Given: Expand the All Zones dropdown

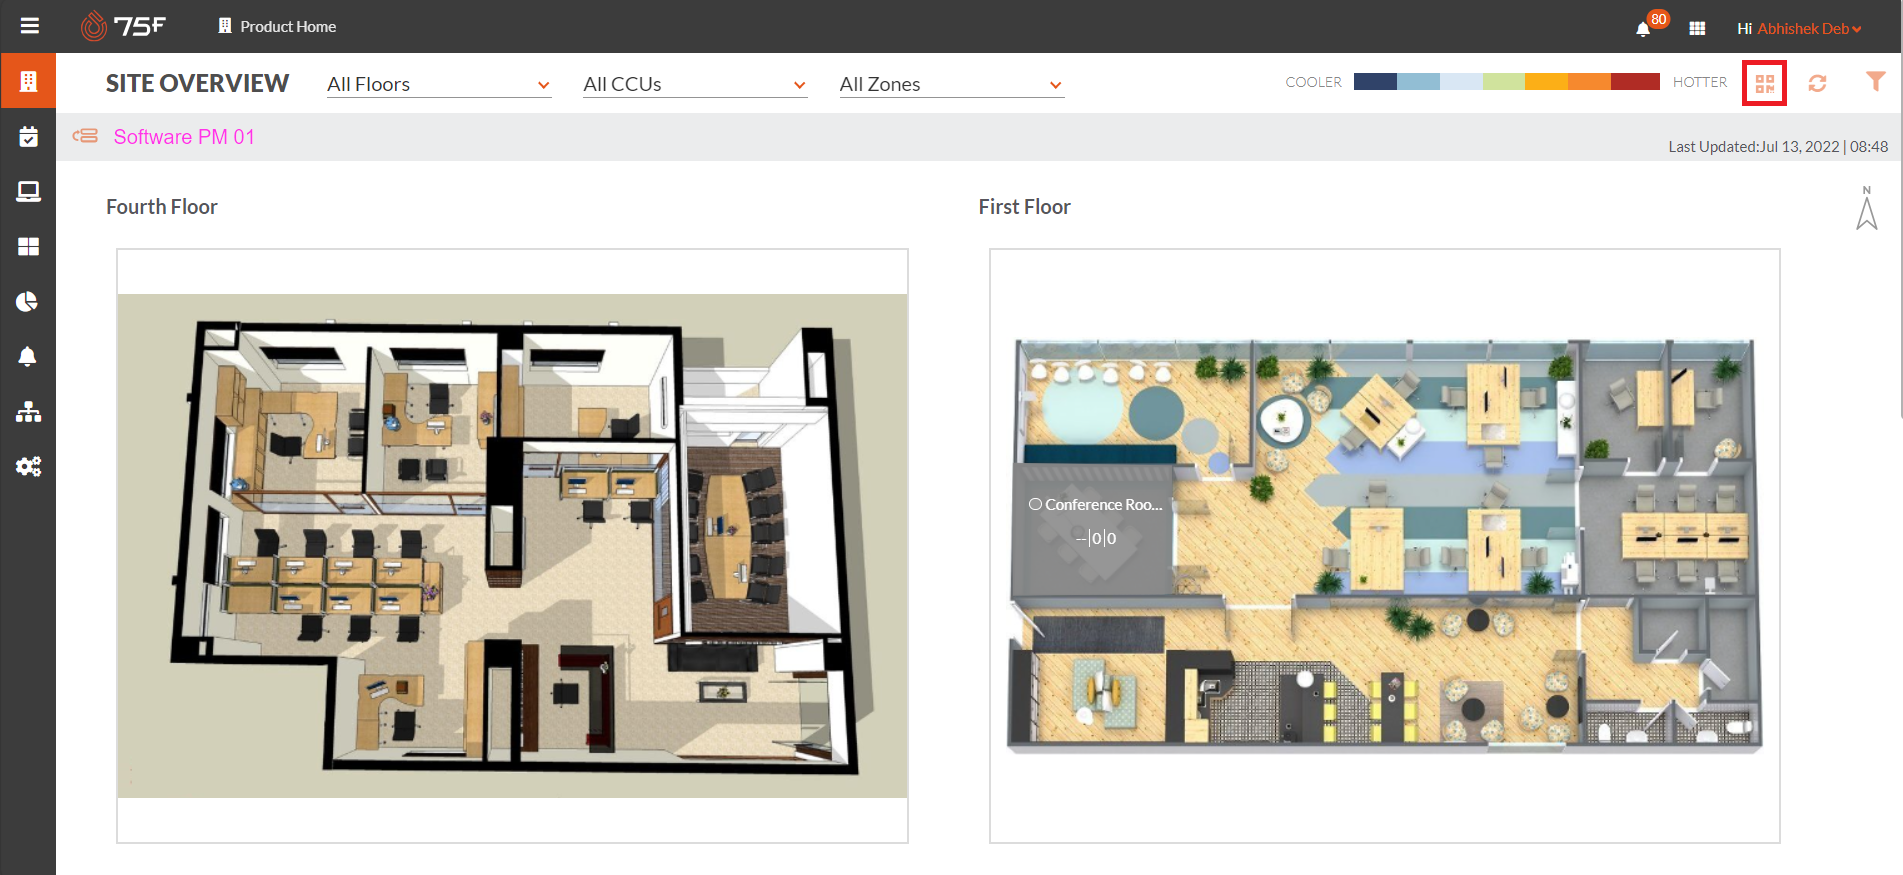Looking at the screenshot, I should [x=951, y=84].
